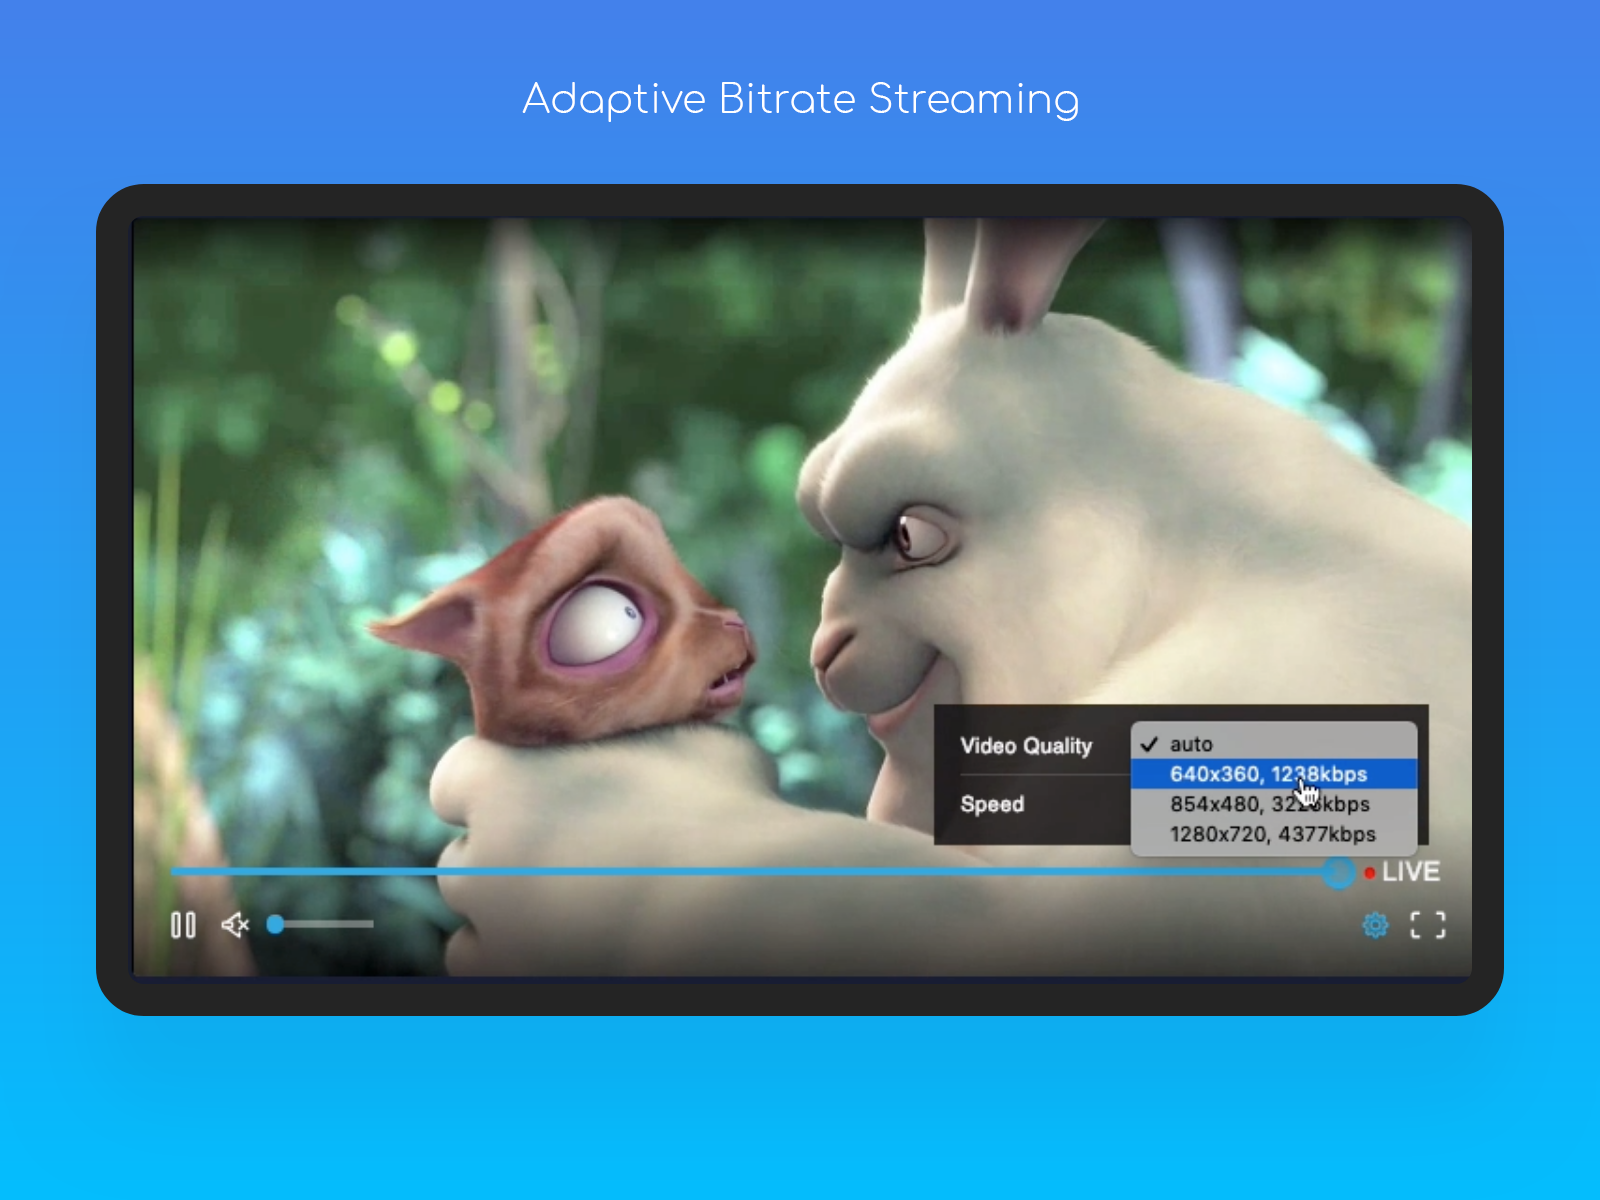Click the progress bar playhead knob

[x=1339, y=872]
